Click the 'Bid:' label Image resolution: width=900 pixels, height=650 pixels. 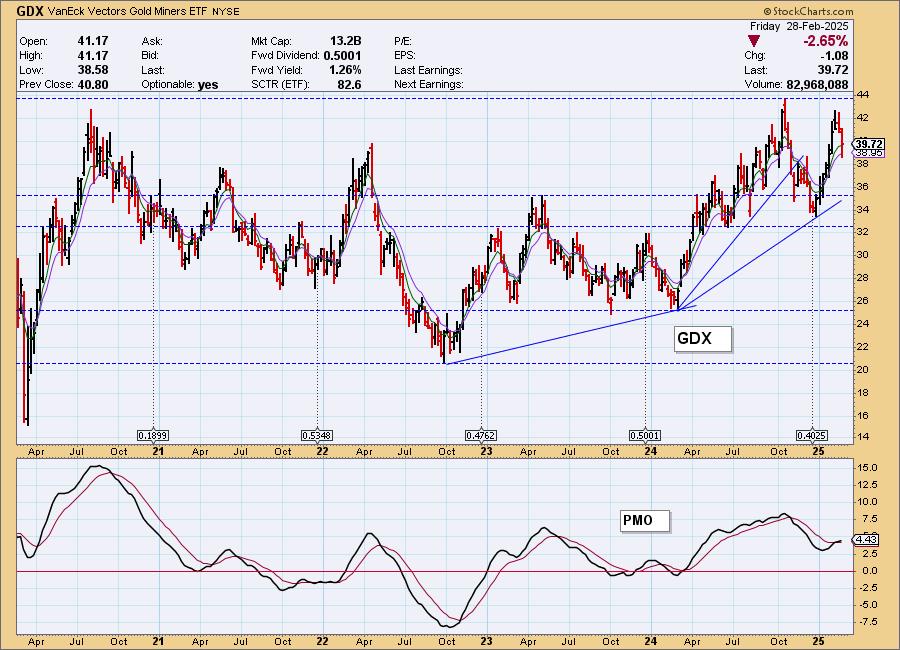(150, 56)
